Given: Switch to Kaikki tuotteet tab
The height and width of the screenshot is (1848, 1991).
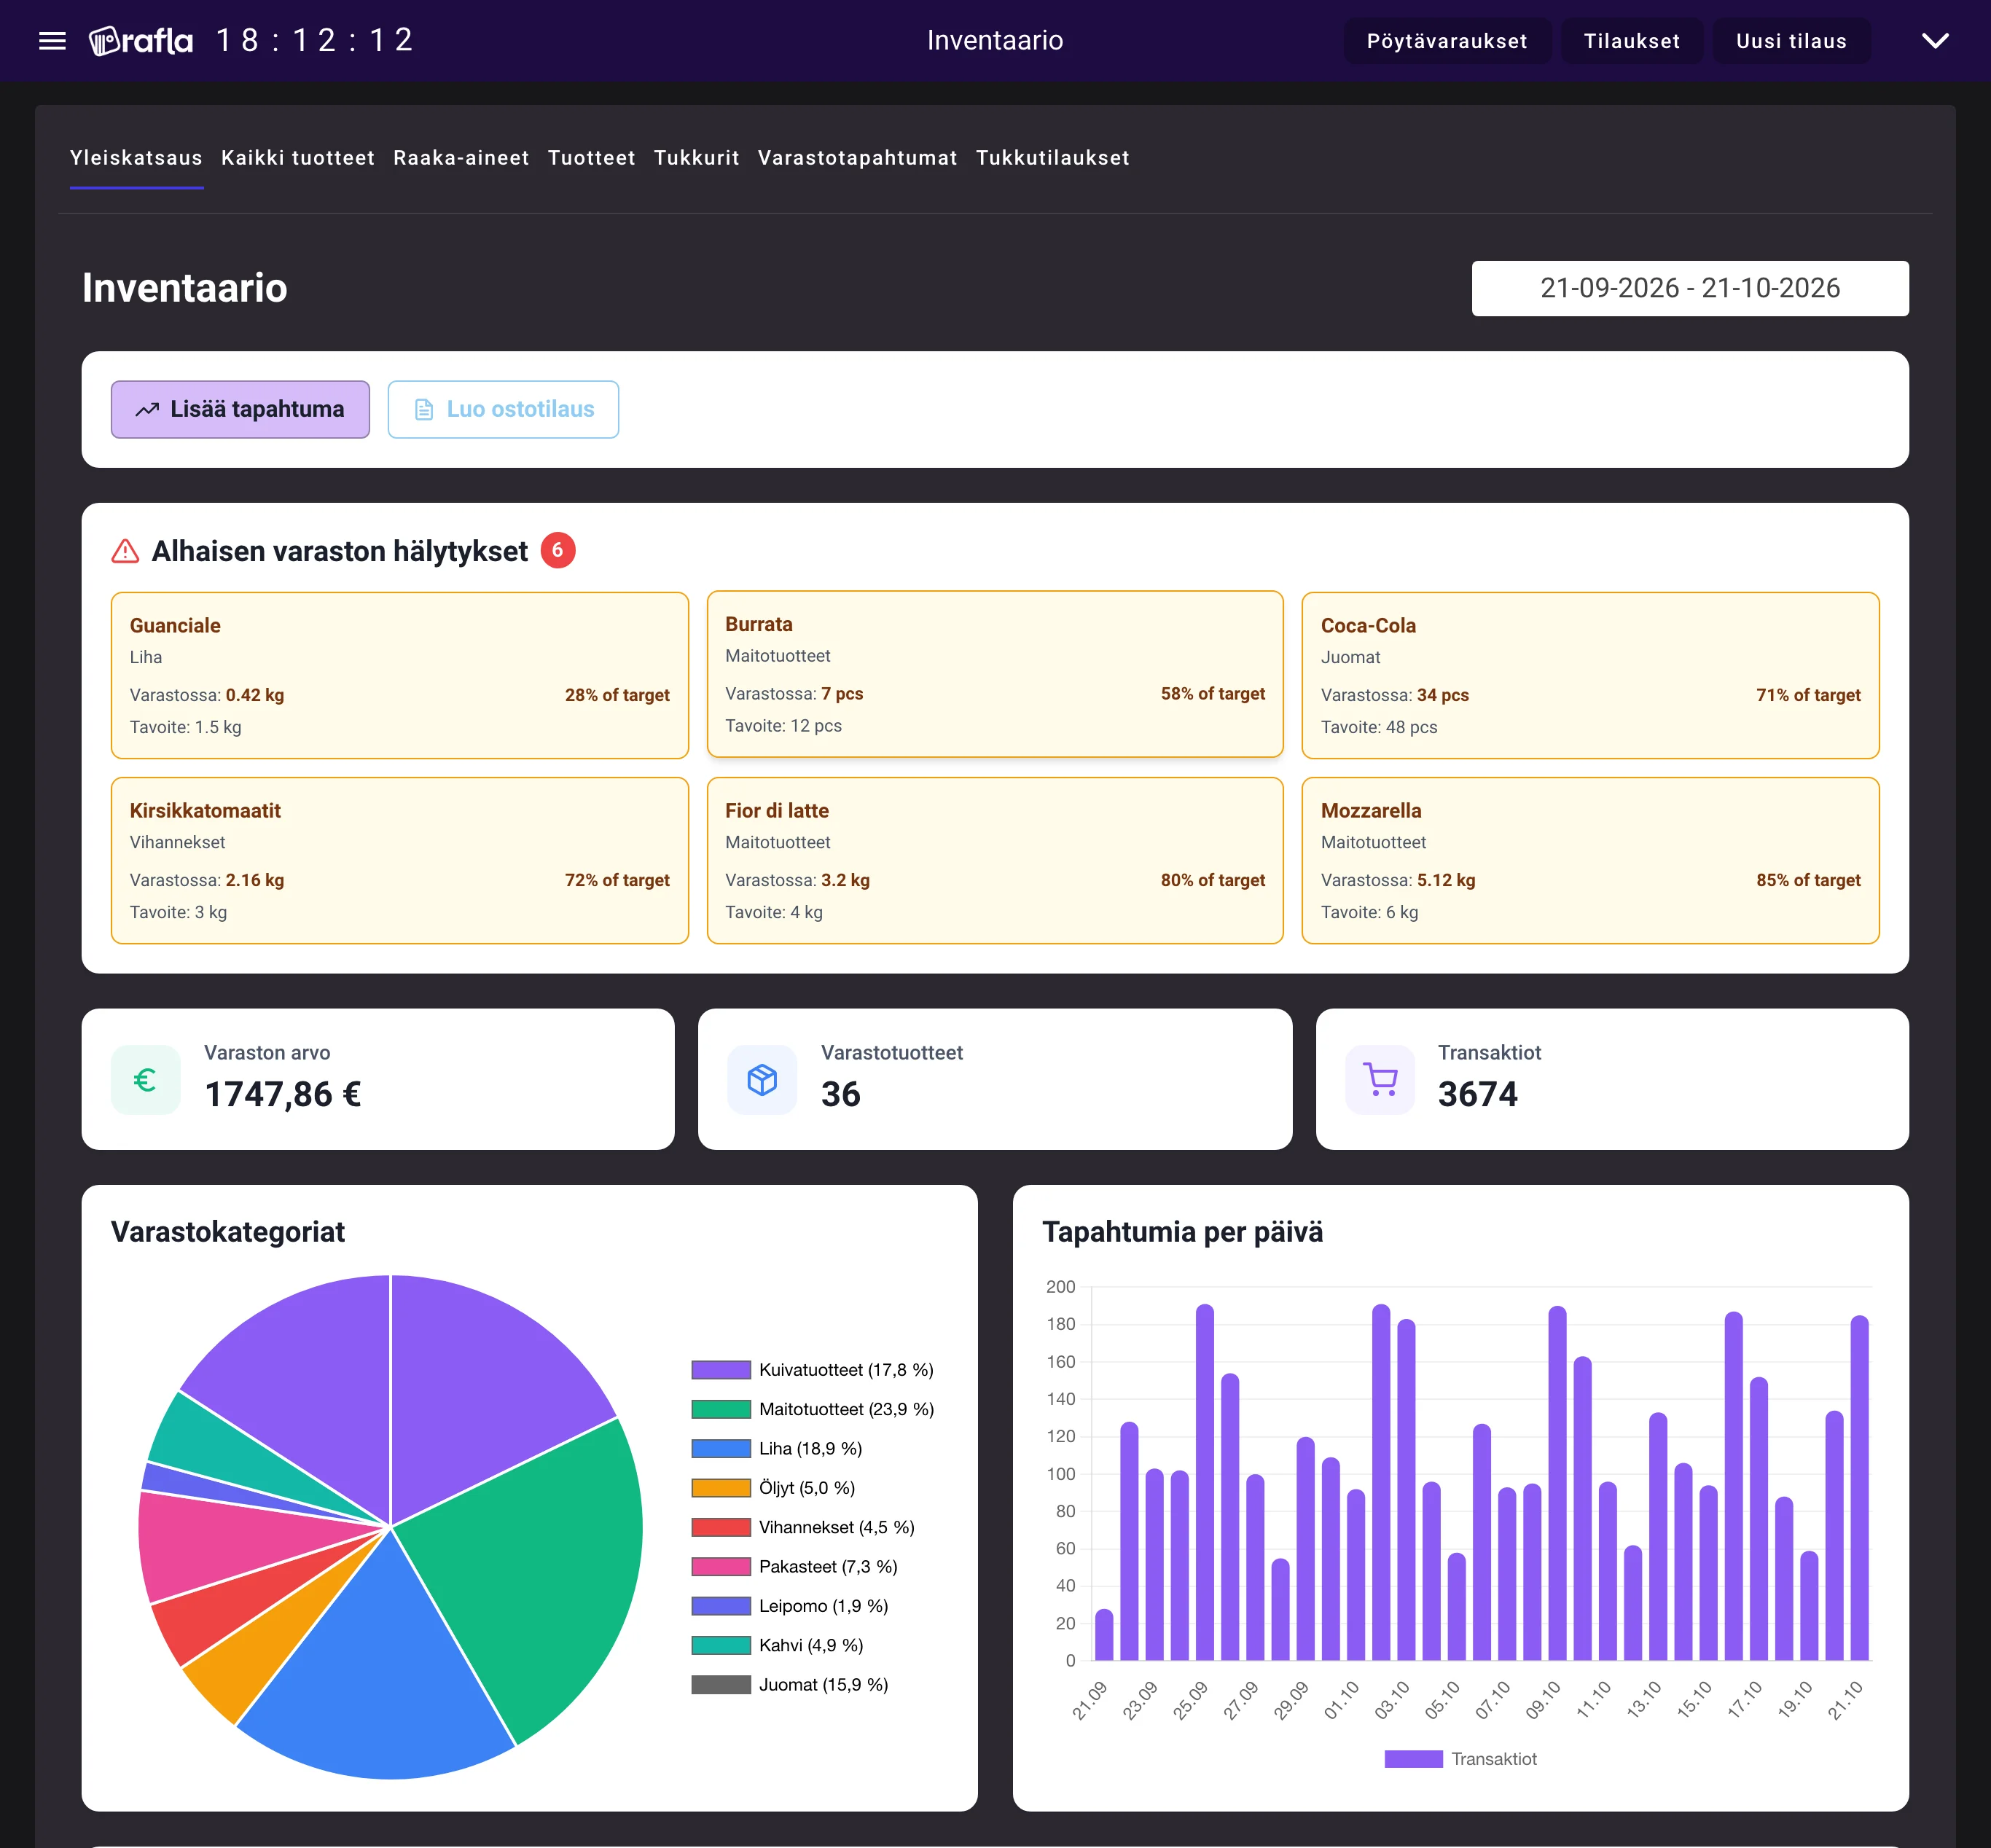Looking at the screenshot, I should pyautogui.click(x=298, y=158).
